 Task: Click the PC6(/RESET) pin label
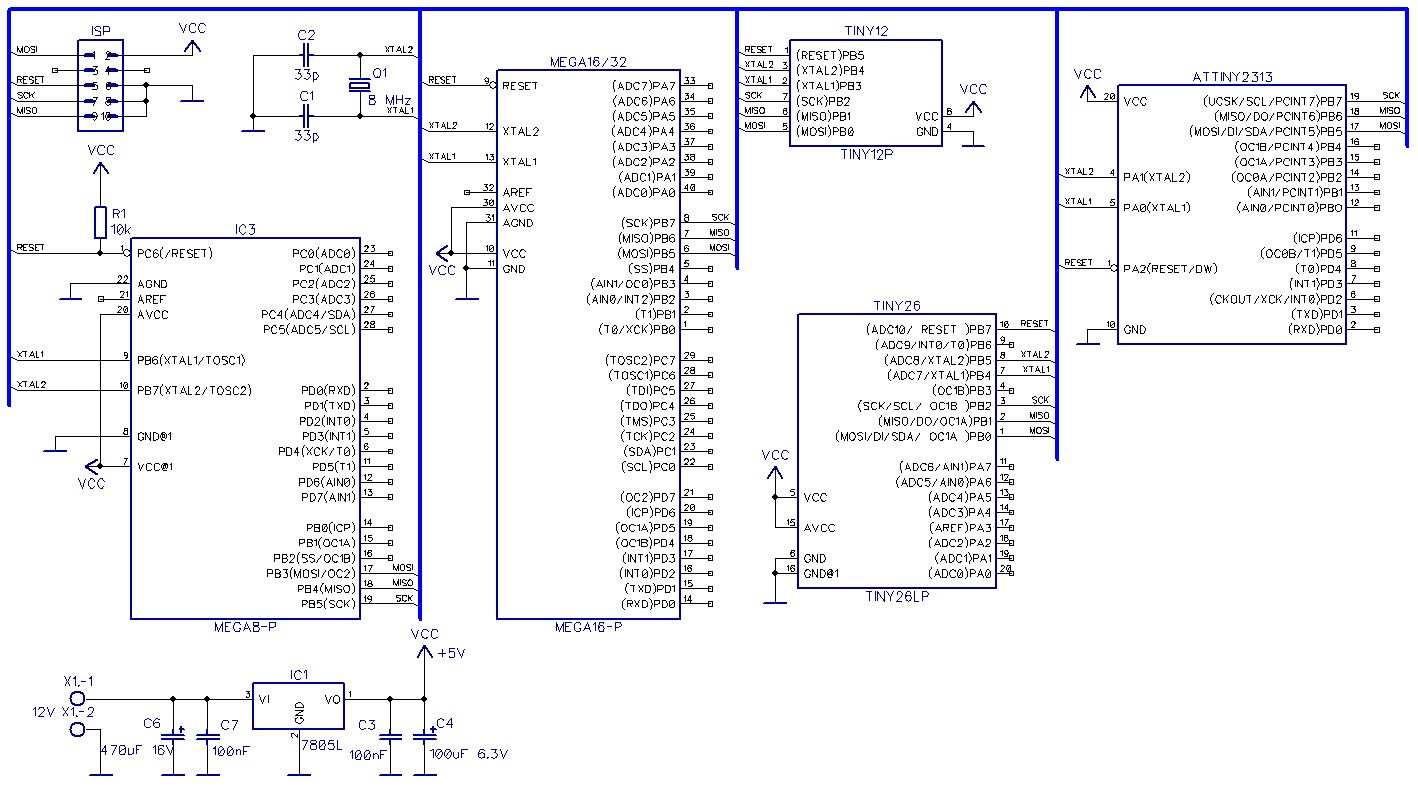175,254
